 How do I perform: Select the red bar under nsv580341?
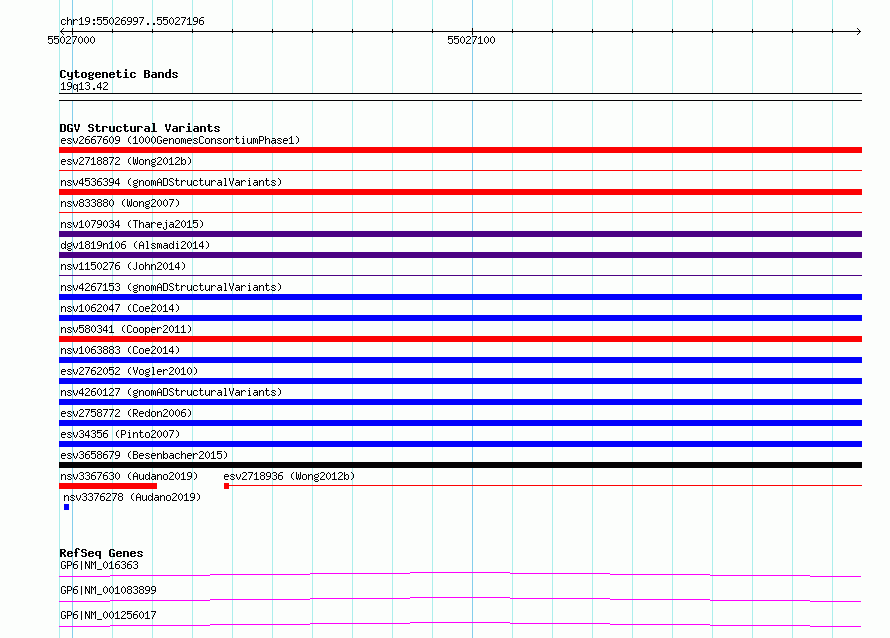click(x=460, y=339)
